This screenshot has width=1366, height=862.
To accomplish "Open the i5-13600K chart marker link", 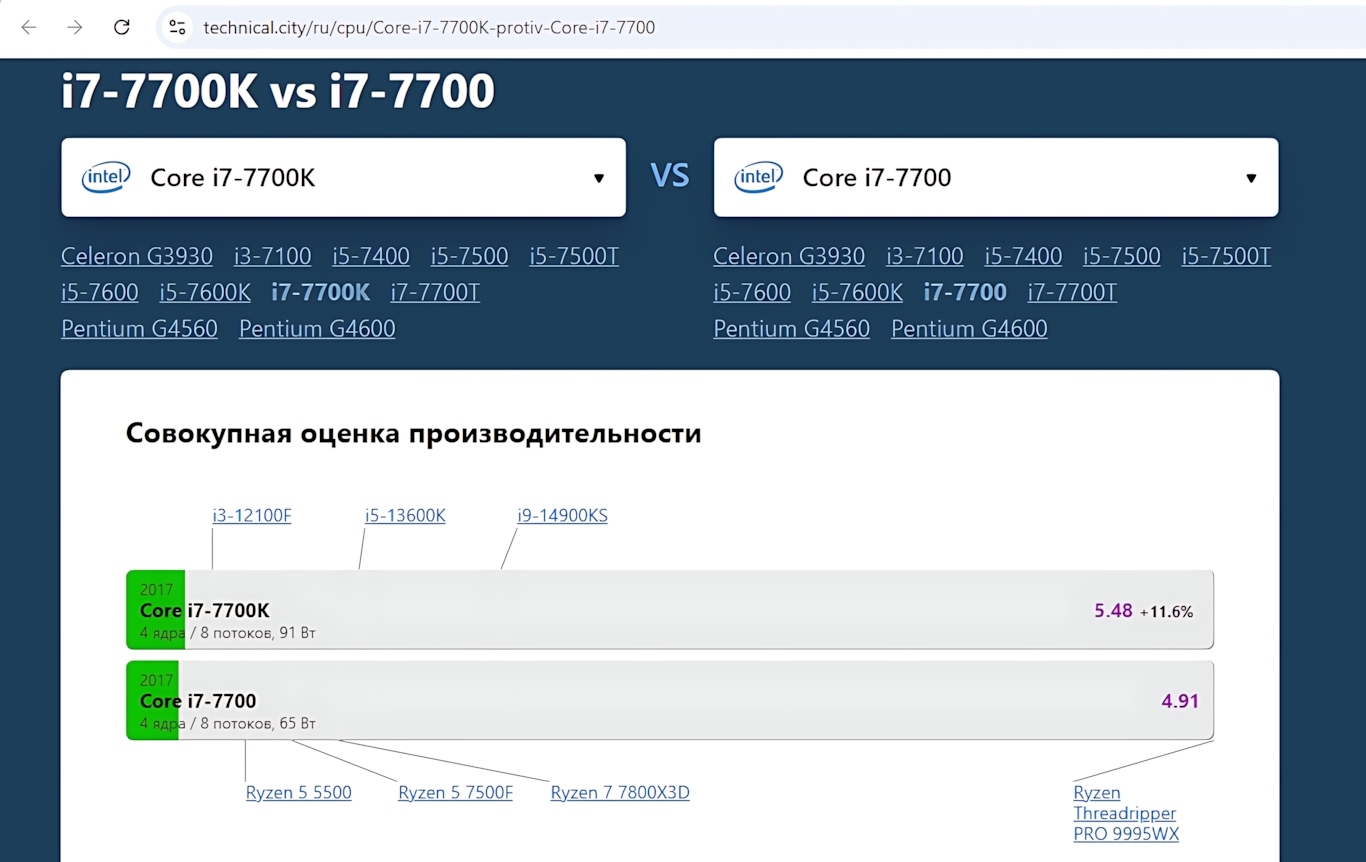I will [x=405, y=516].
